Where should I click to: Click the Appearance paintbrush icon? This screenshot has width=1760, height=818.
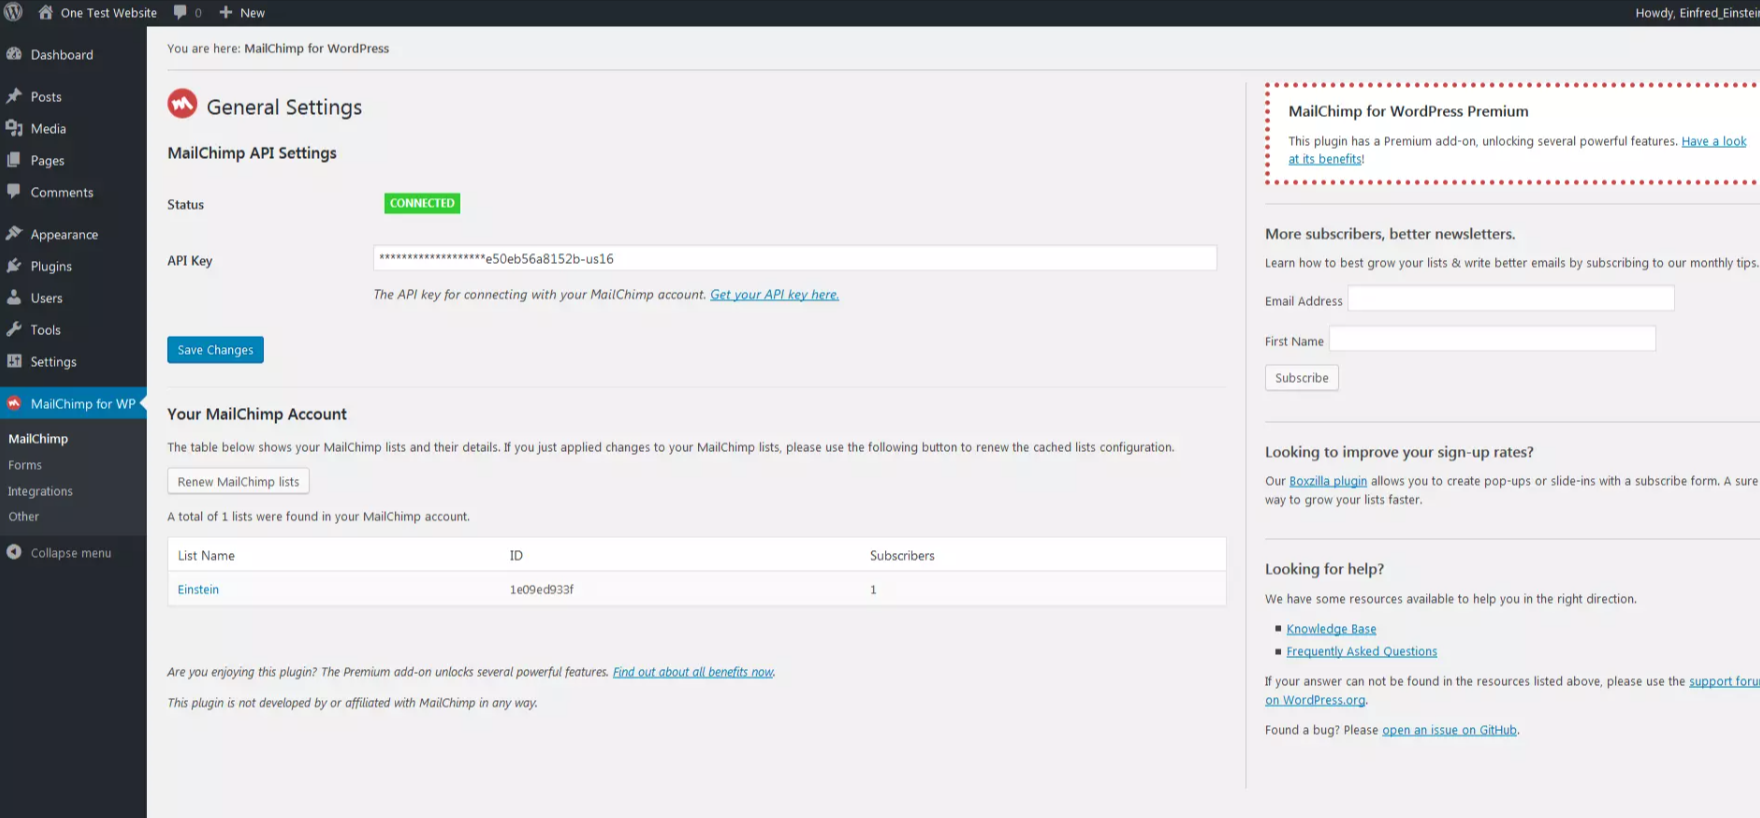(14, 234)
